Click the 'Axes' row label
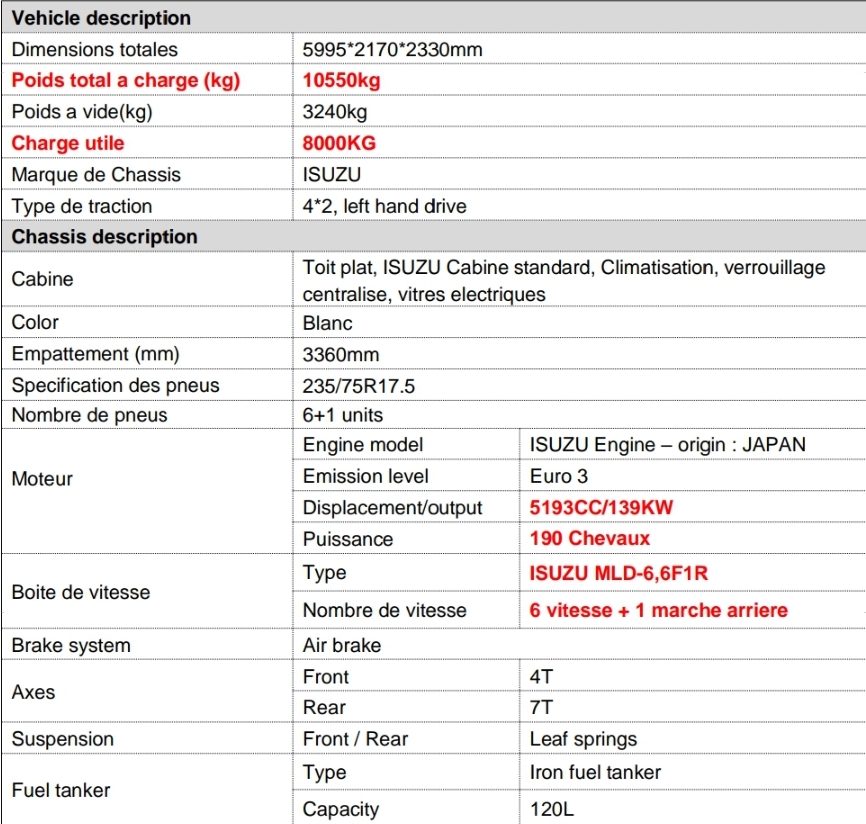This screenshot has height=824, width=866. coord(33,693)
